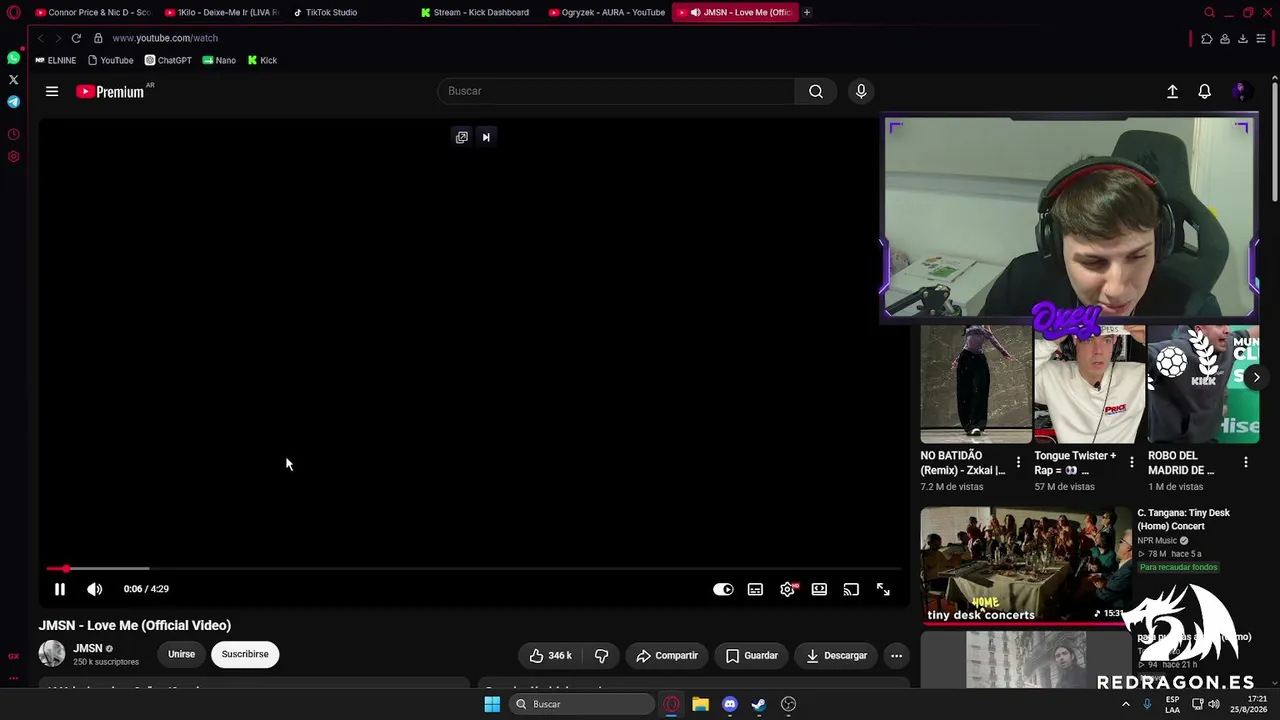Mute the video volume
The image size is (1280, 720).
[x=95, y=589]
